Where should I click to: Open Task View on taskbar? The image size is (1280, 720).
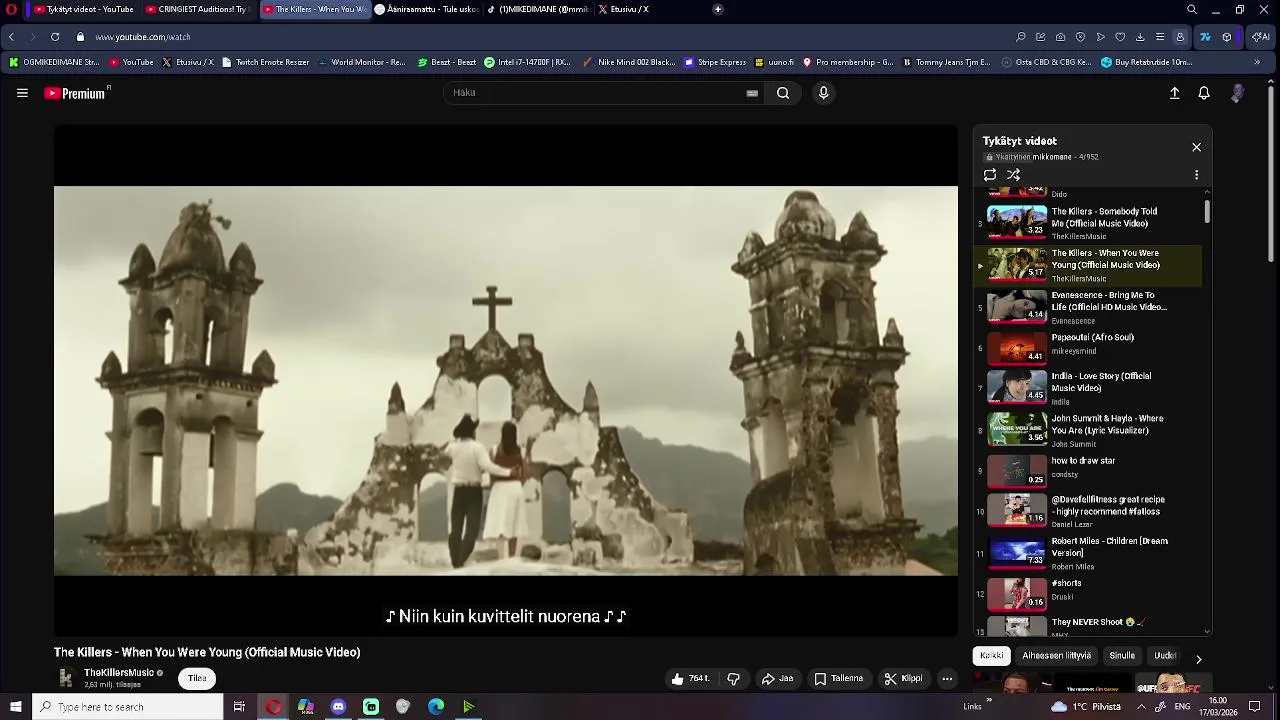point(239,707)
